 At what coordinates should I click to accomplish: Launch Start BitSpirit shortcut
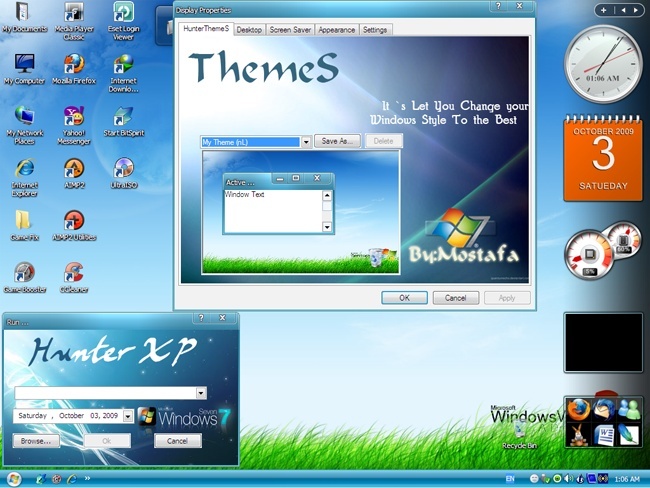tap(124, 121)
